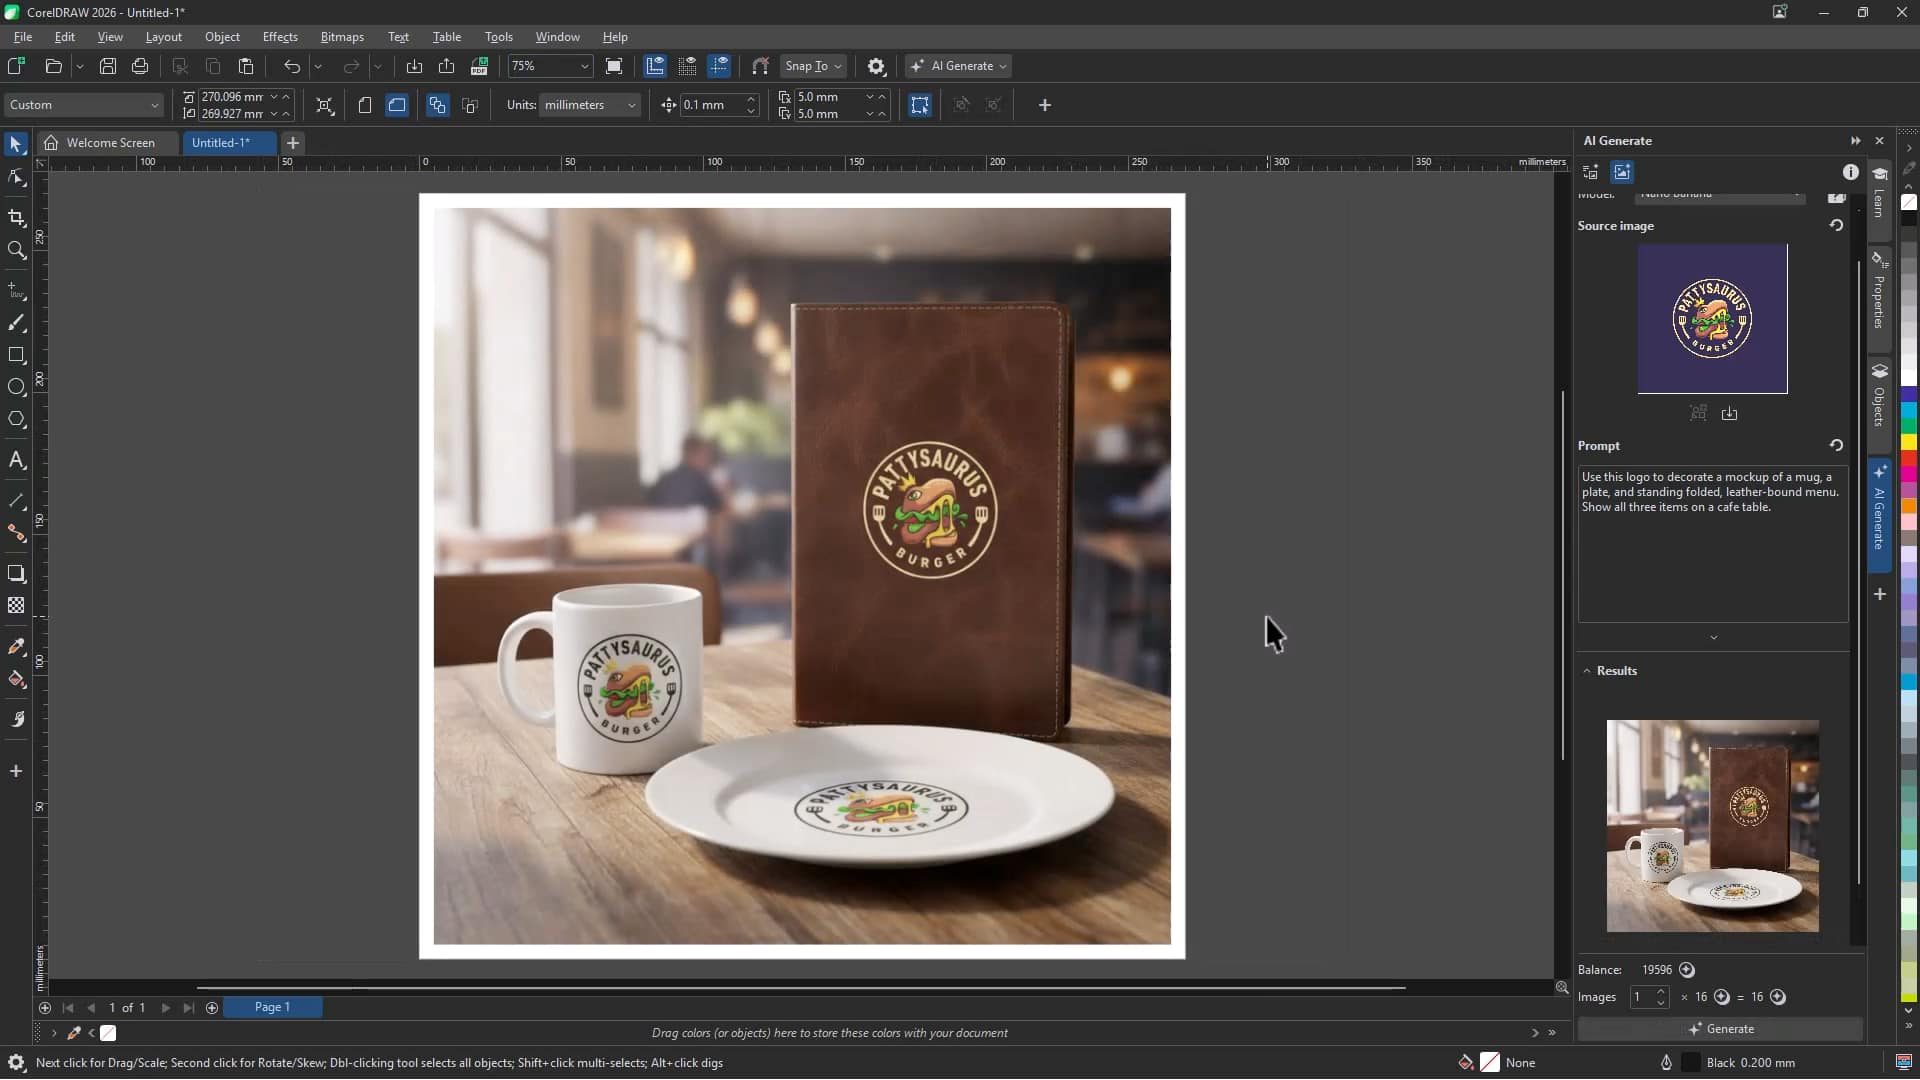Toggle Show guidelines button
1920x1080 pixels.
click(x=720, y=66)
